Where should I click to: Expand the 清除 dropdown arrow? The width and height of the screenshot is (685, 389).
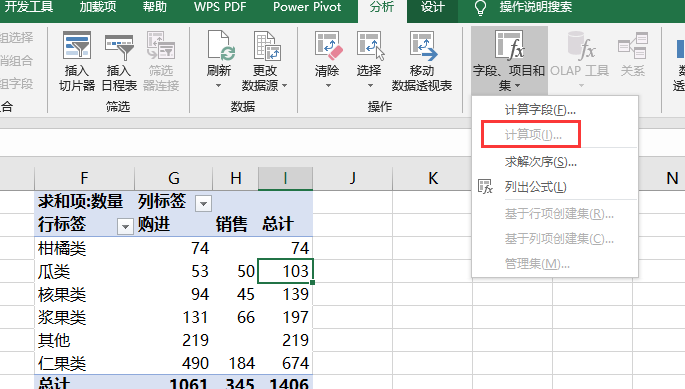coord(329,86)
